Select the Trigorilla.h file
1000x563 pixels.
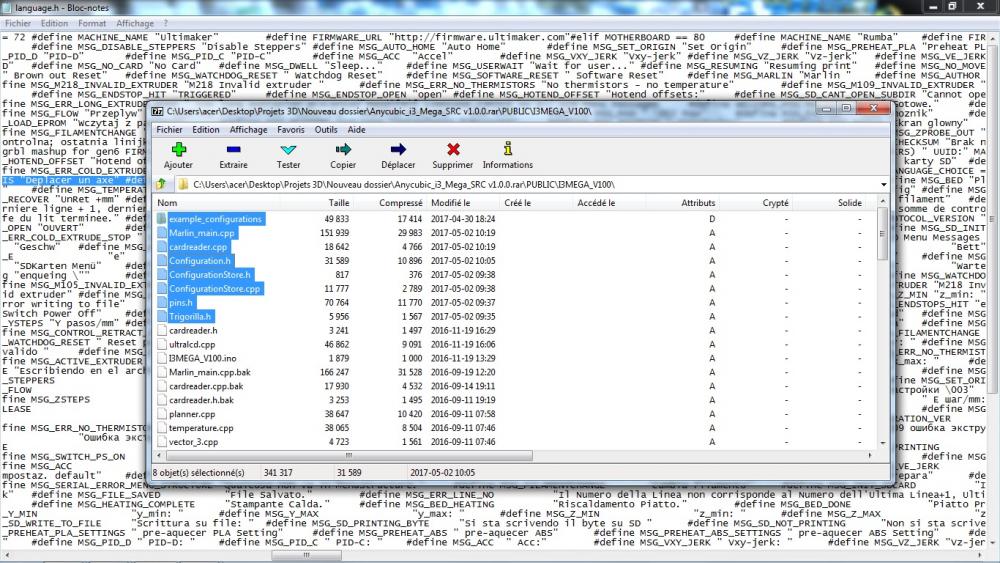coord(189,316)
